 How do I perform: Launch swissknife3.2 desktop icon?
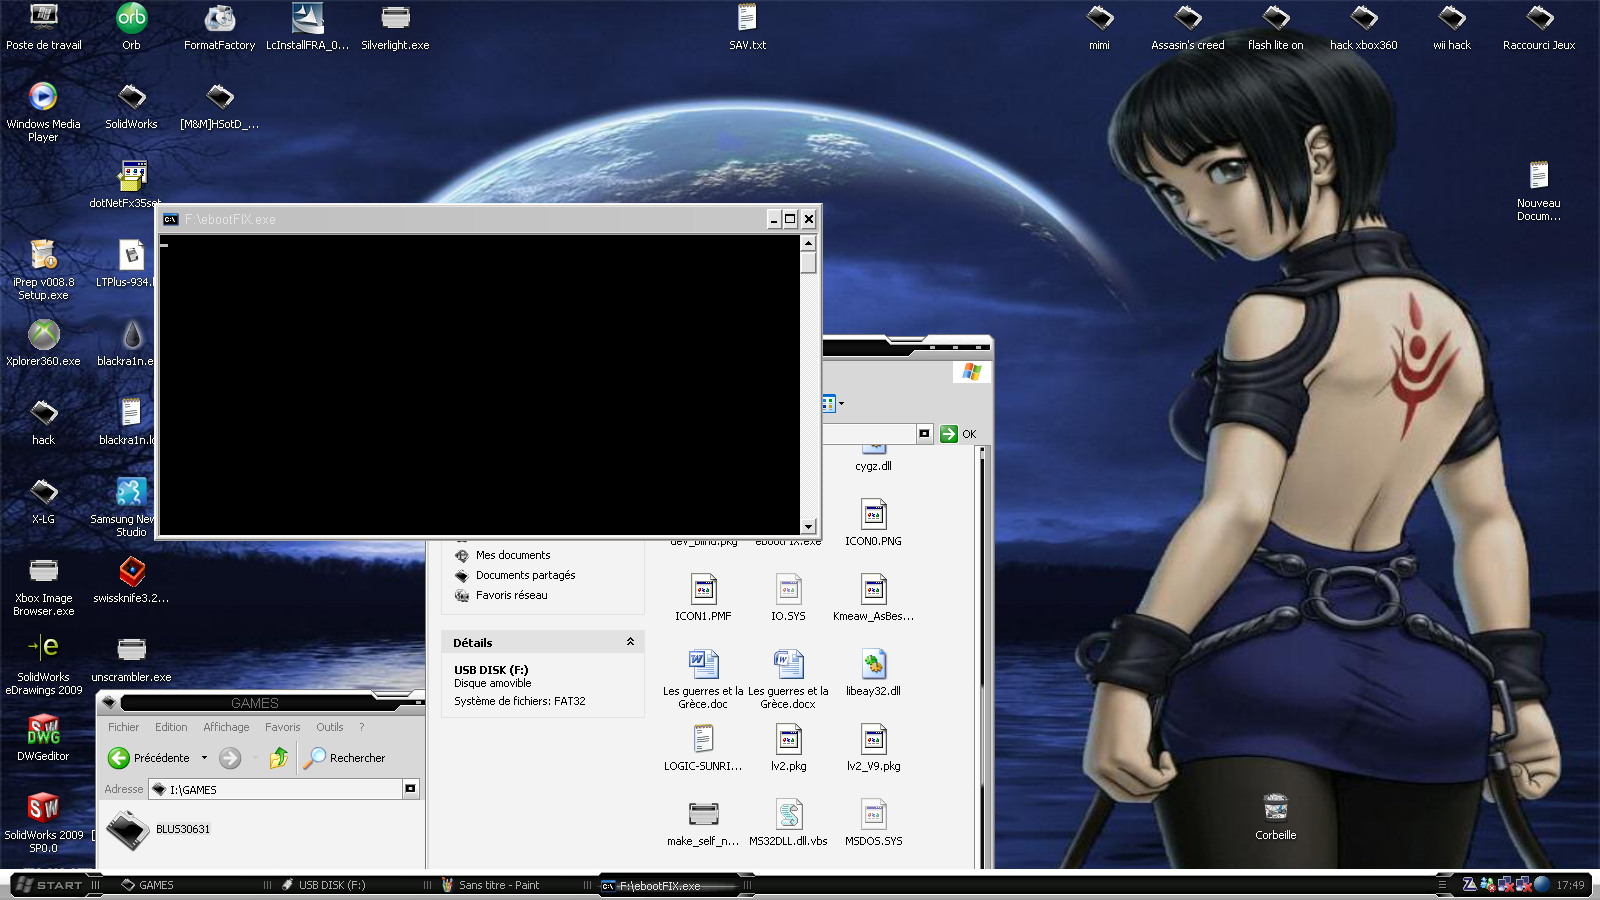(131, 580)
